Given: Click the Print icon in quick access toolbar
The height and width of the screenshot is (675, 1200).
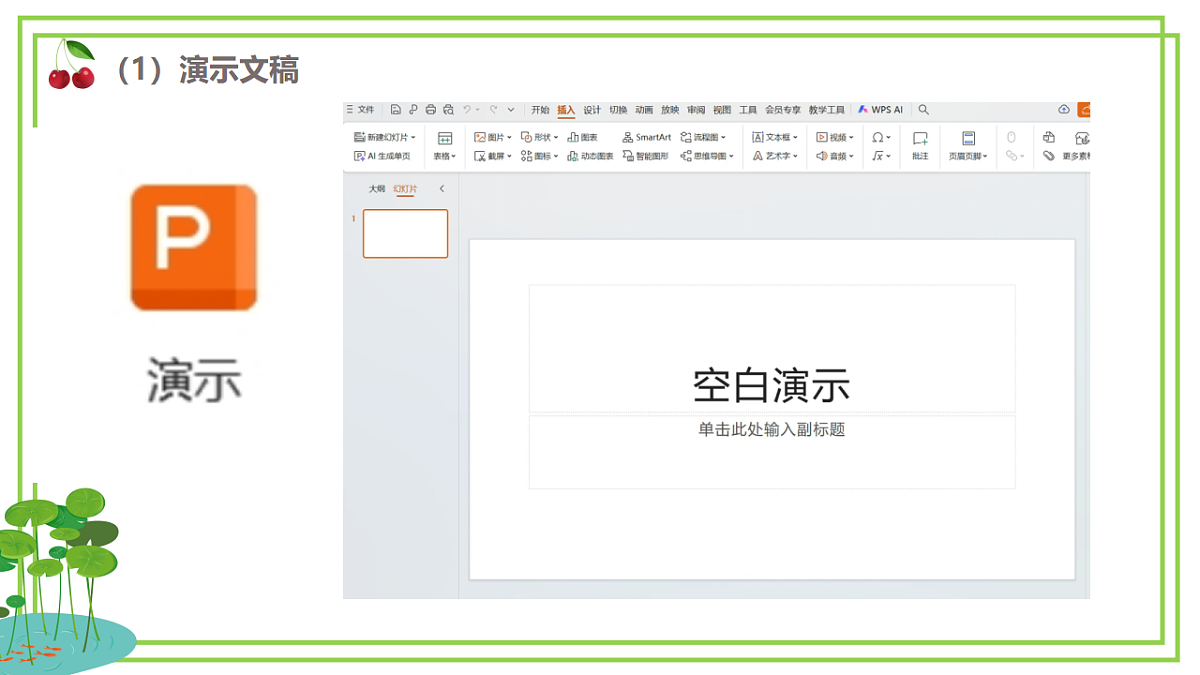Looking at the screenshot, I should pyautogui.click(x=431, y=110).
